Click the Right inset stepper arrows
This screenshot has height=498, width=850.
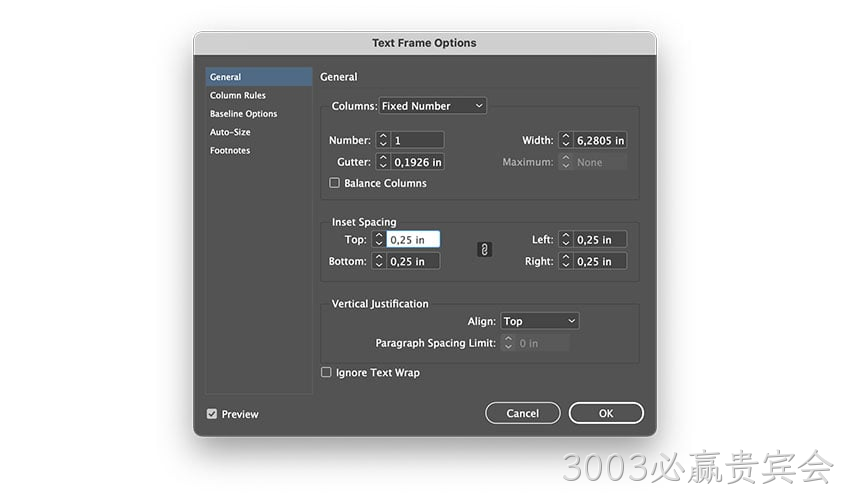point(565,261)
